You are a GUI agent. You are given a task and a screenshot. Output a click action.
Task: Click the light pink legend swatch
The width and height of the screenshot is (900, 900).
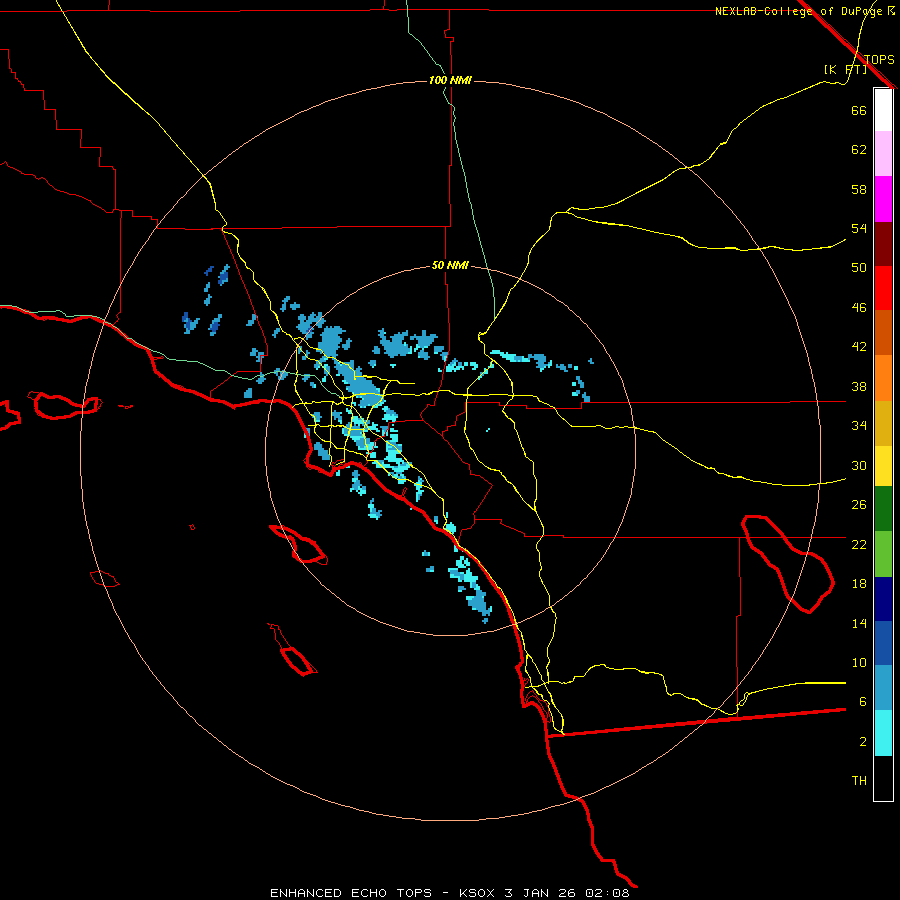883,154
